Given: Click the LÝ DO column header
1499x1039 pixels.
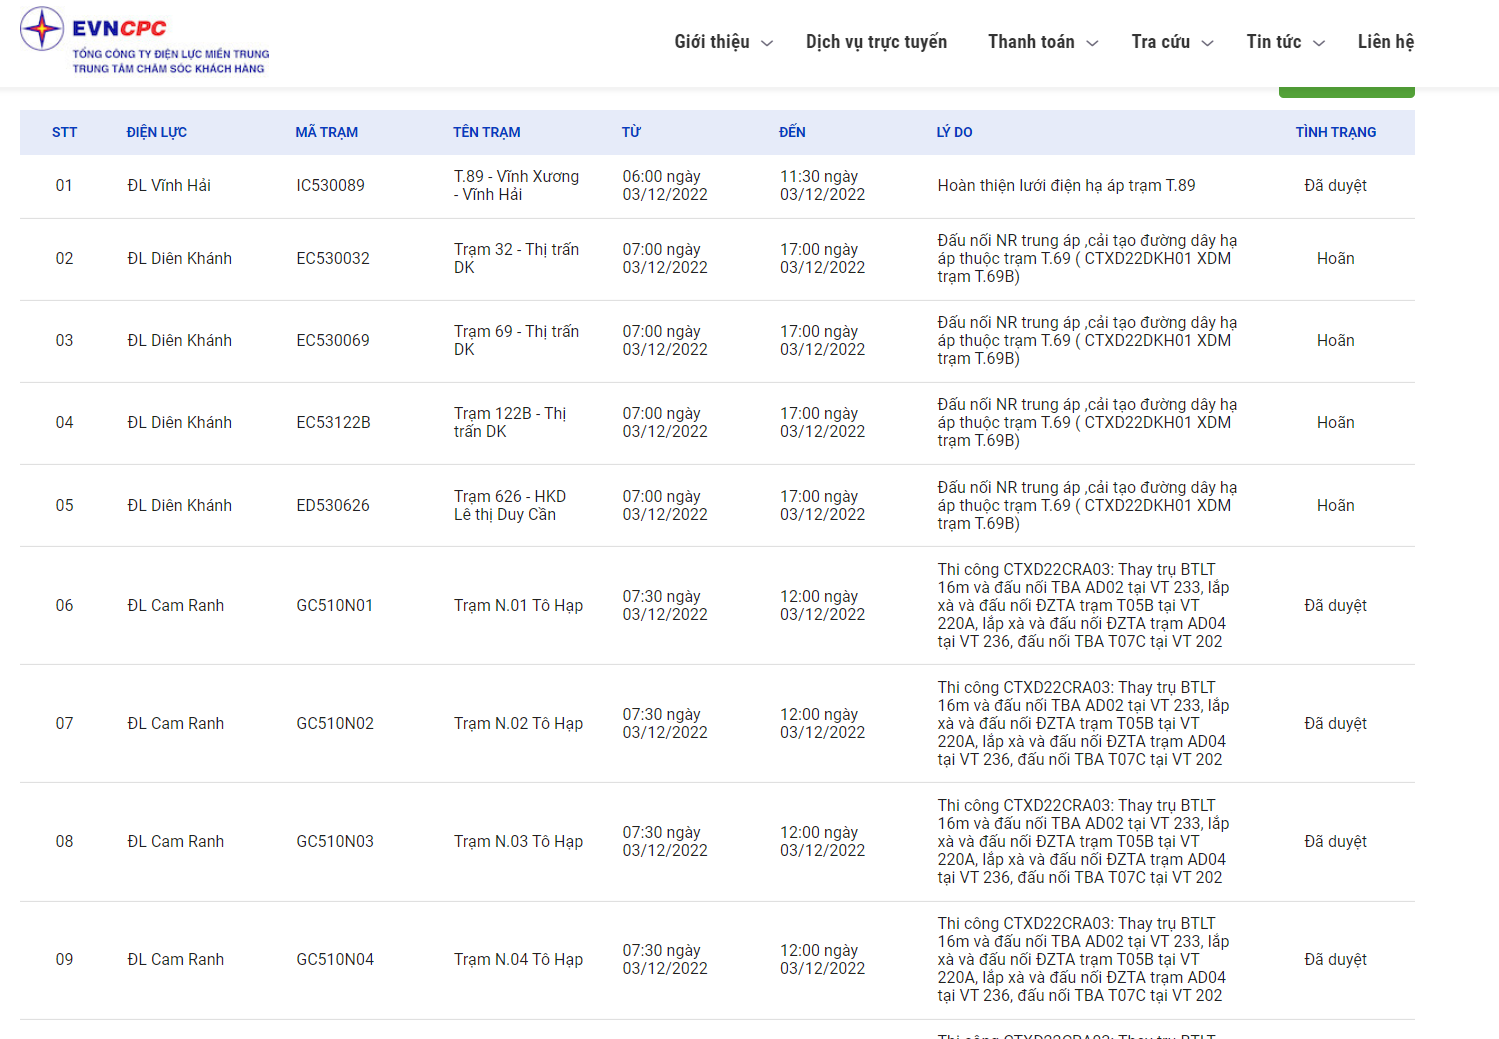Looking at the screenshot, I should tap(954, 132).
